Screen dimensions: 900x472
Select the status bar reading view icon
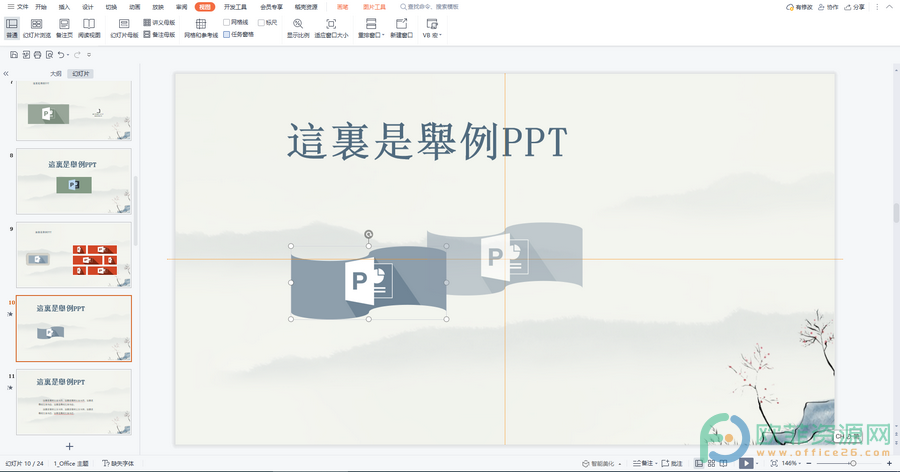723,463
